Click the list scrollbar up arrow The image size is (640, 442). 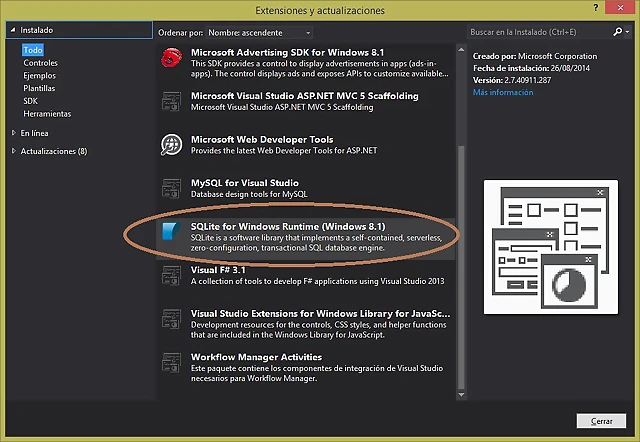point(461,50)
